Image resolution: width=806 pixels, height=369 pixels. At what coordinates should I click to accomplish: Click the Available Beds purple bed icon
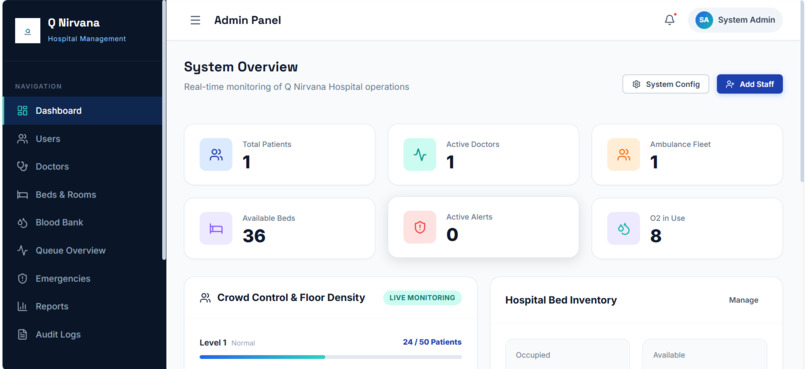click(x=216, y=228)
